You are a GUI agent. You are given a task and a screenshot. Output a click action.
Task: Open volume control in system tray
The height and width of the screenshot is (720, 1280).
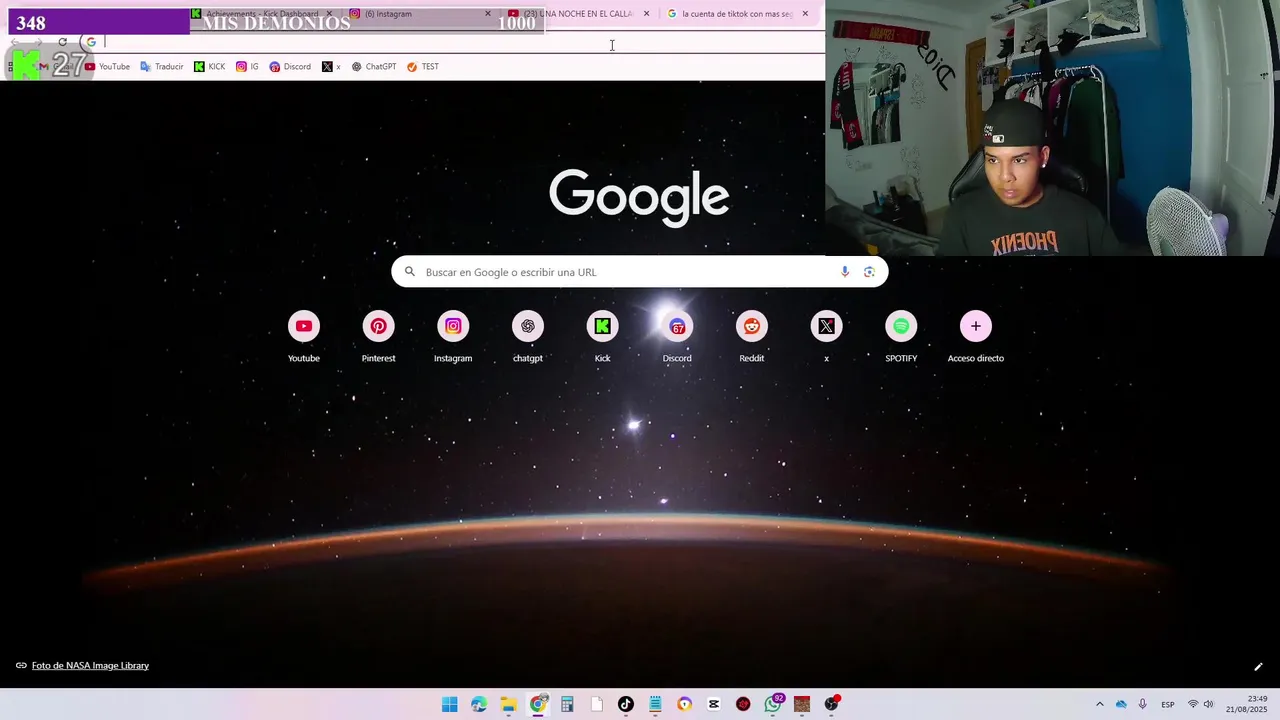[x=1208, y=705]
